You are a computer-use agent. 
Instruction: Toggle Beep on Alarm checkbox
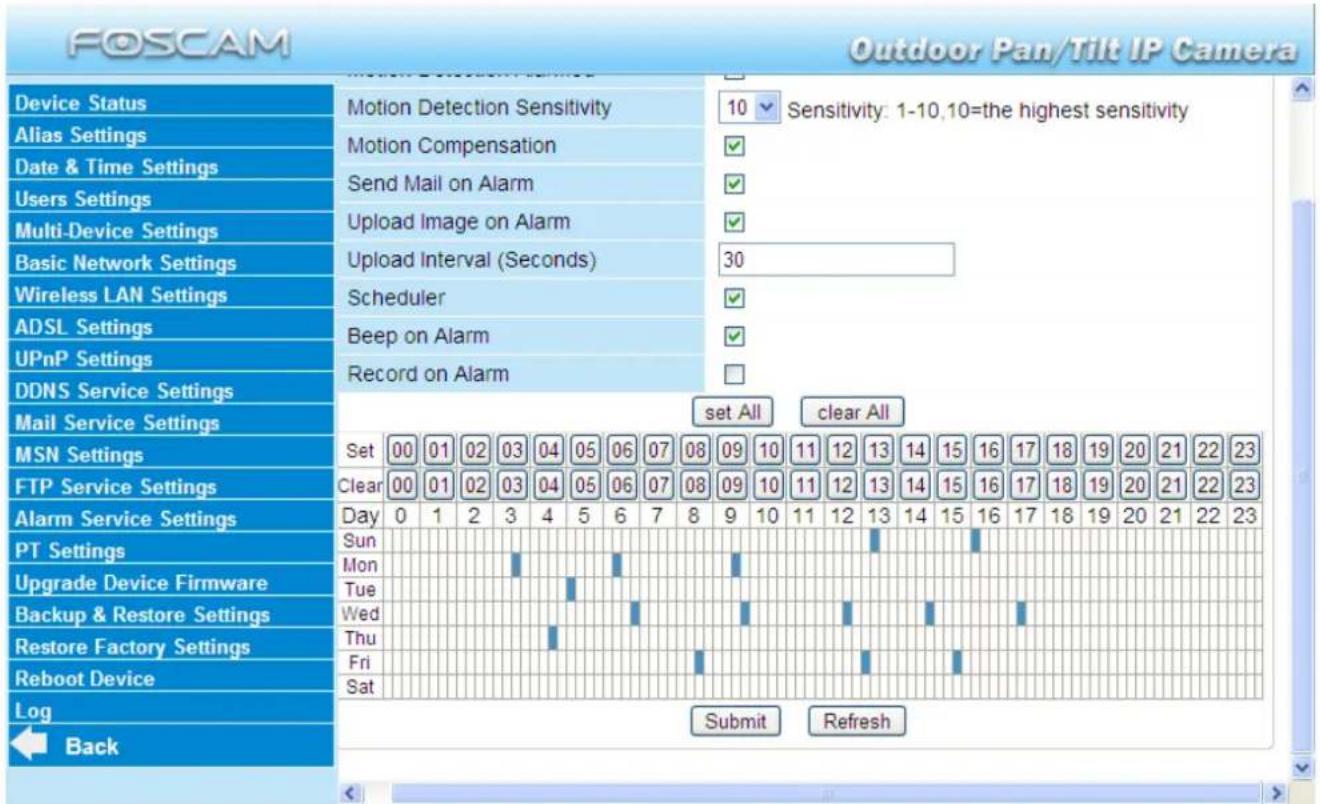[734, 336]
